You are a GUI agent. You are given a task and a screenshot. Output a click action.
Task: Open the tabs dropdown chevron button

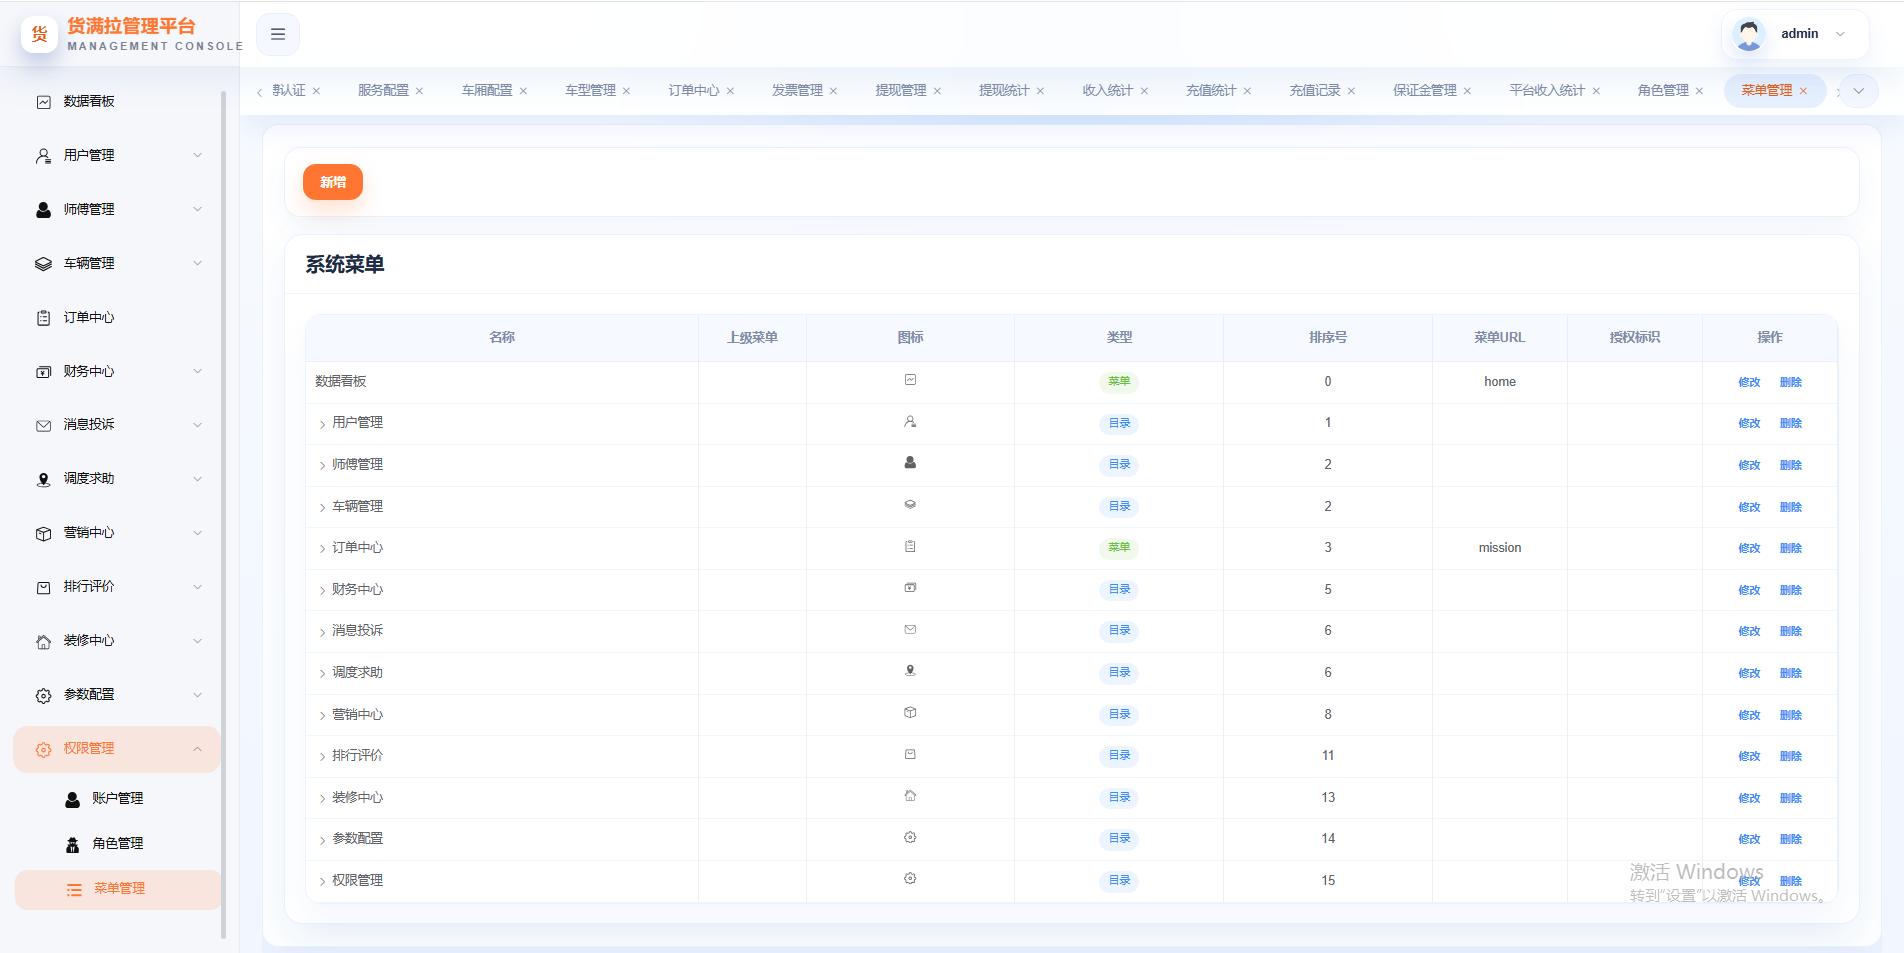tap(1858, 91)
